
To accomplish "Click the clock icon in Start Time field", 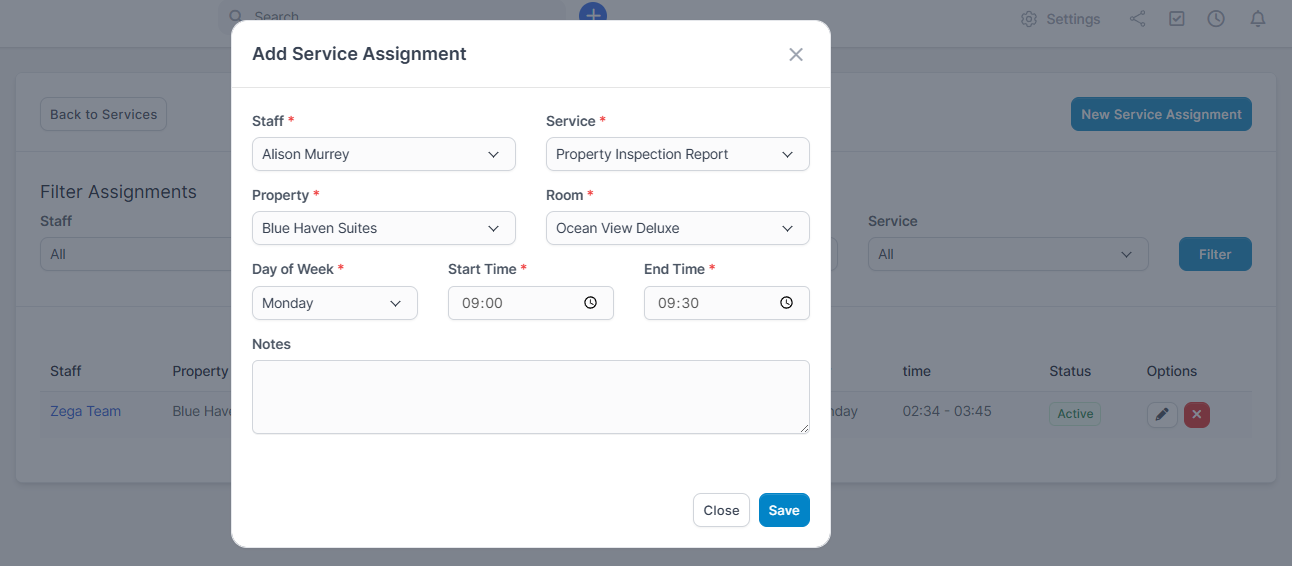I will tap(590, 303).
